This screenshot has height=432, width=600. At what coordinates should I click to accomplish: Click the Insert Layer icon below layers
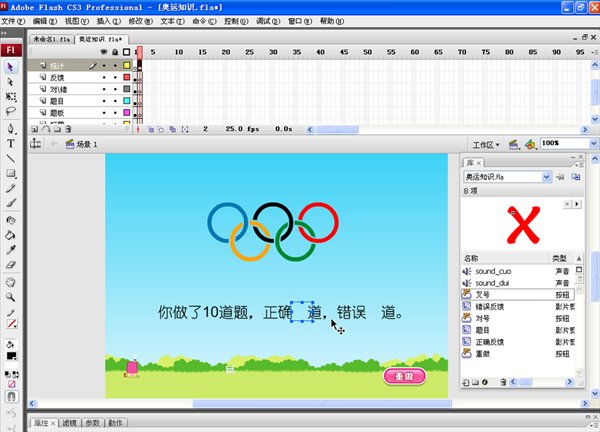pos(34,129)
